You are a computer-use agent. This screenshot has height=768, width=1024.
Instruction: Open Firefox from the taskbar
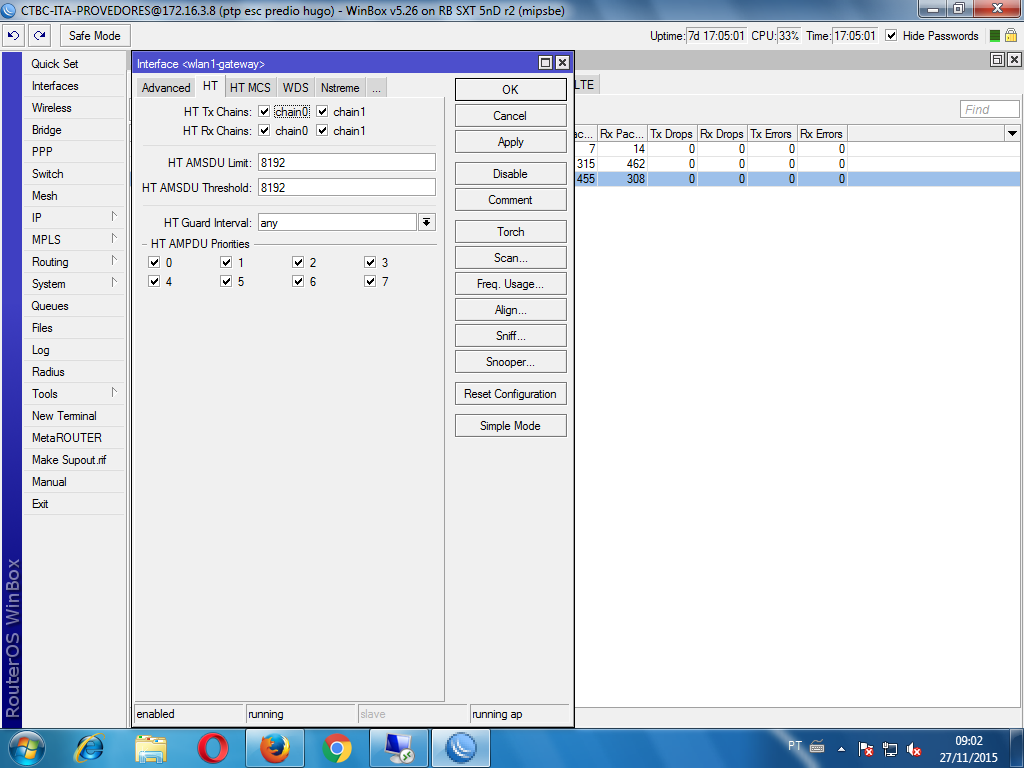[x=274, y=748]
